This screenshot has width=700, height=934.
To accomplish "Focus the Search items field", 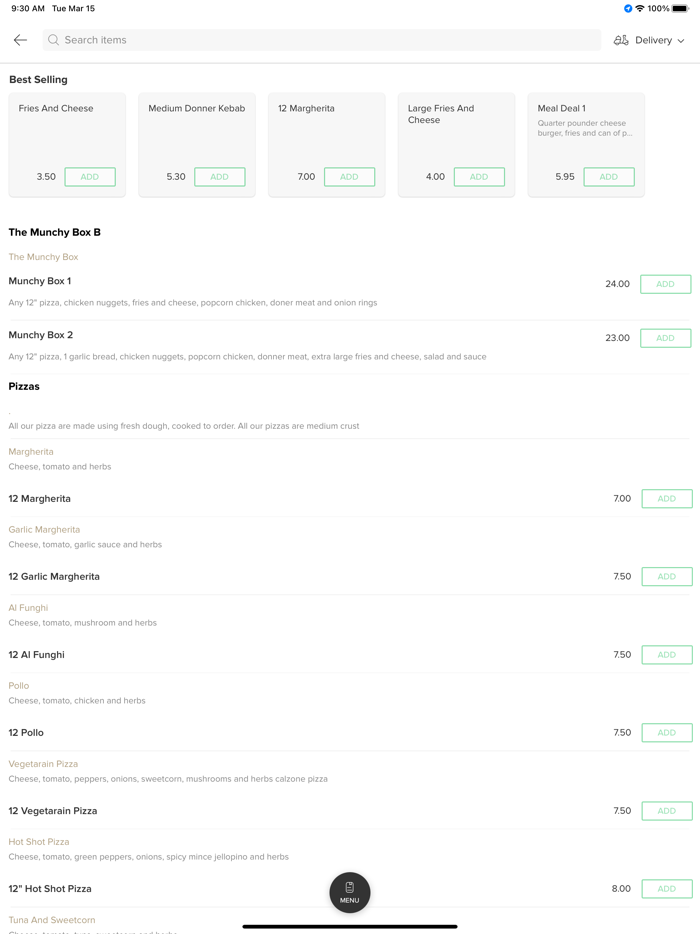I will point(320,40).
